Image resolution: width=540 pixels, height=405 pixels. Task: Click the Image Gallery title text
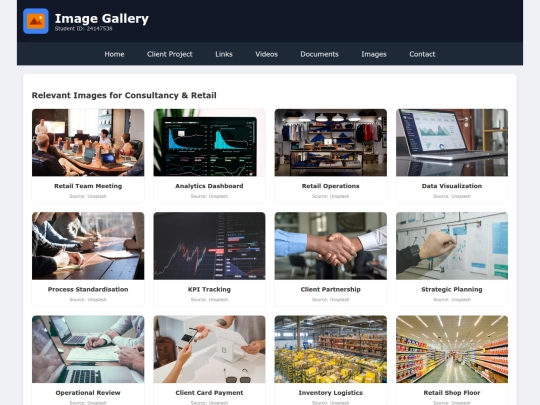(102, 18)
